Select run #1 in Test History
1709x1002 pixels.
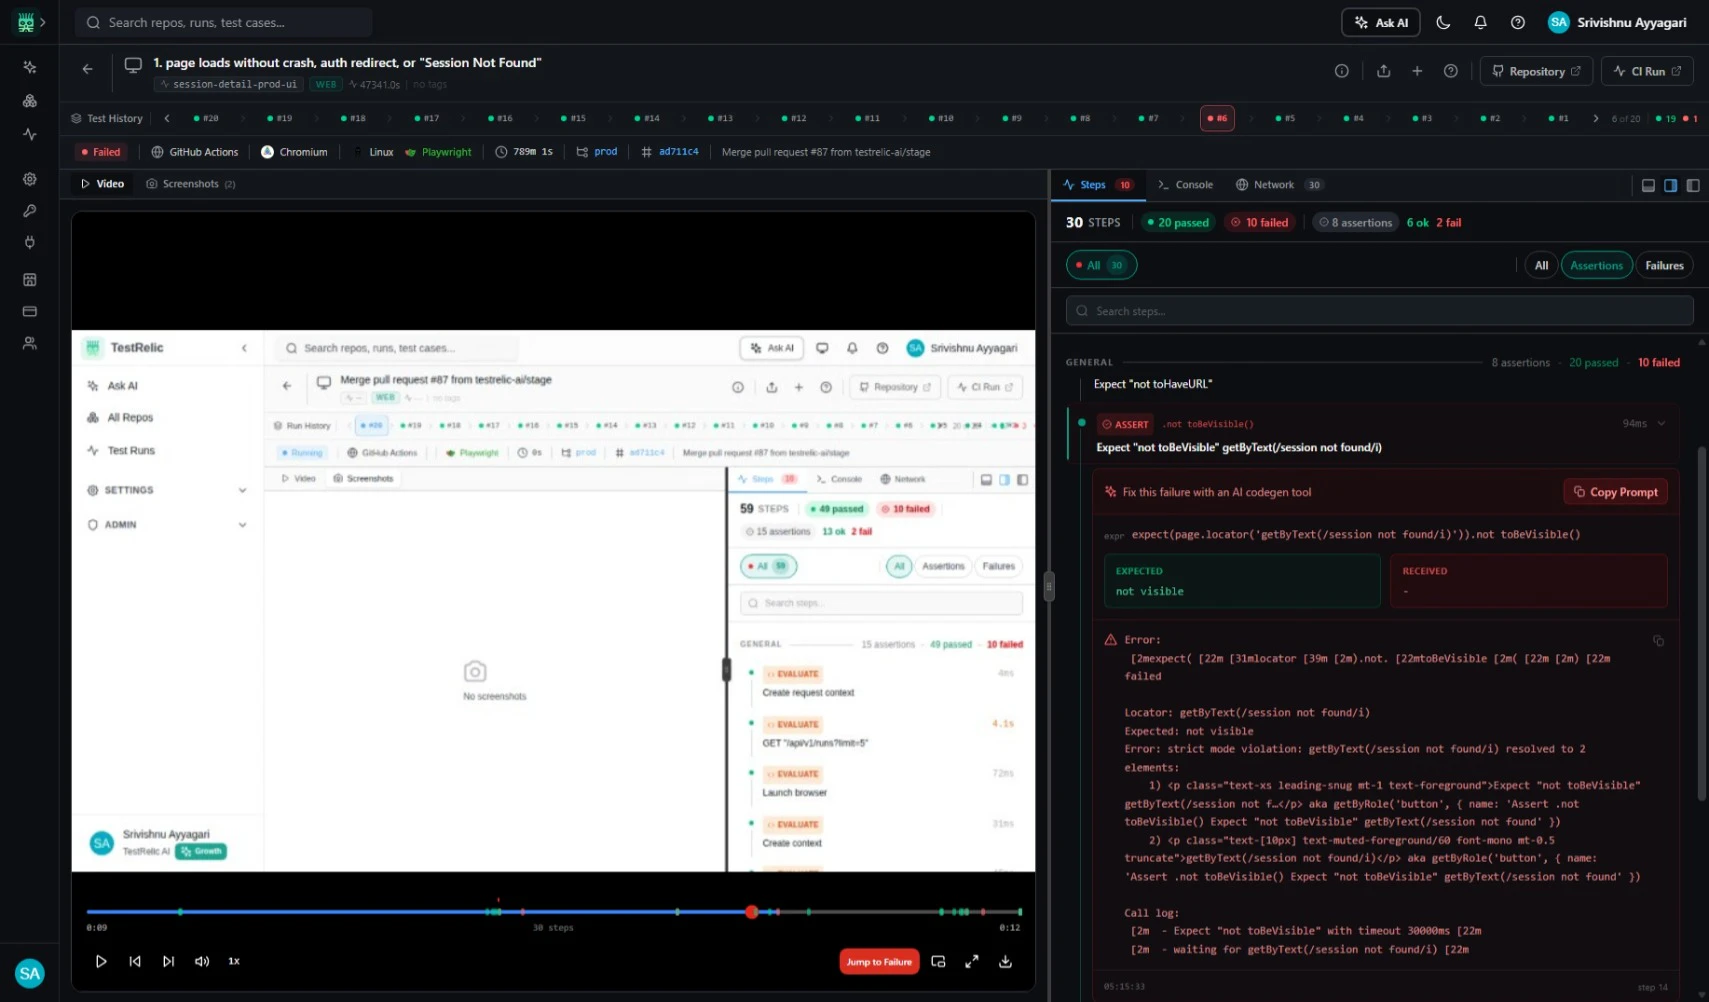tap(1558, 118)
